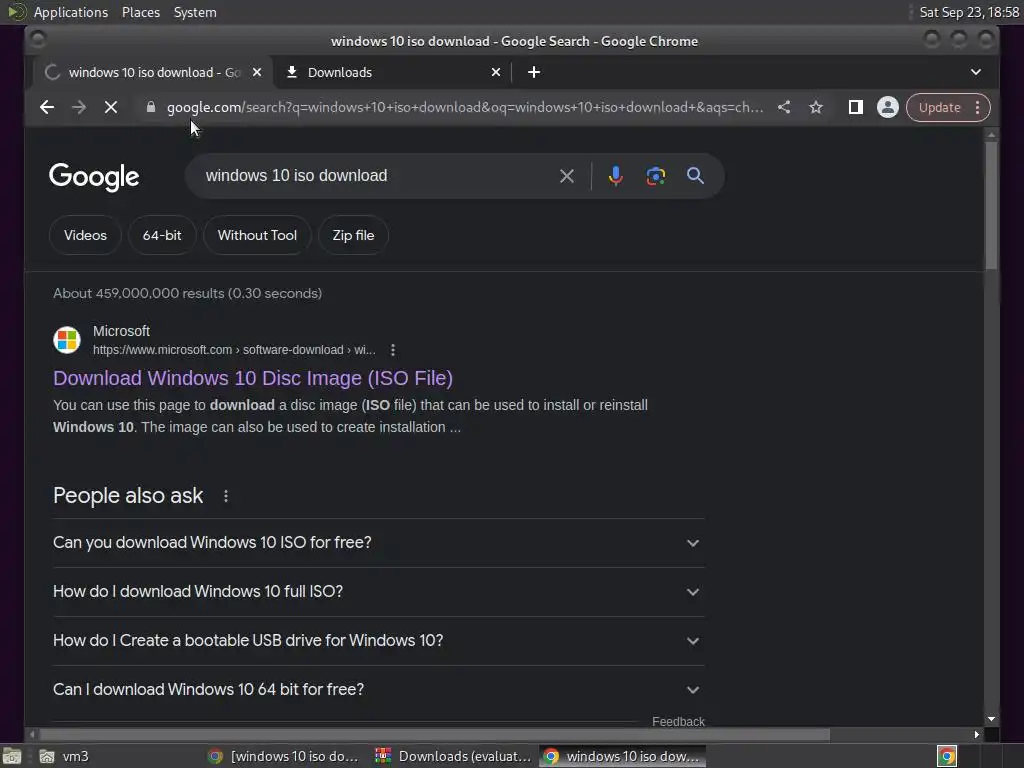The width and height of the screenshot is (1024, 768).
Task: Open the Places menu
Action: coord(141,12)
